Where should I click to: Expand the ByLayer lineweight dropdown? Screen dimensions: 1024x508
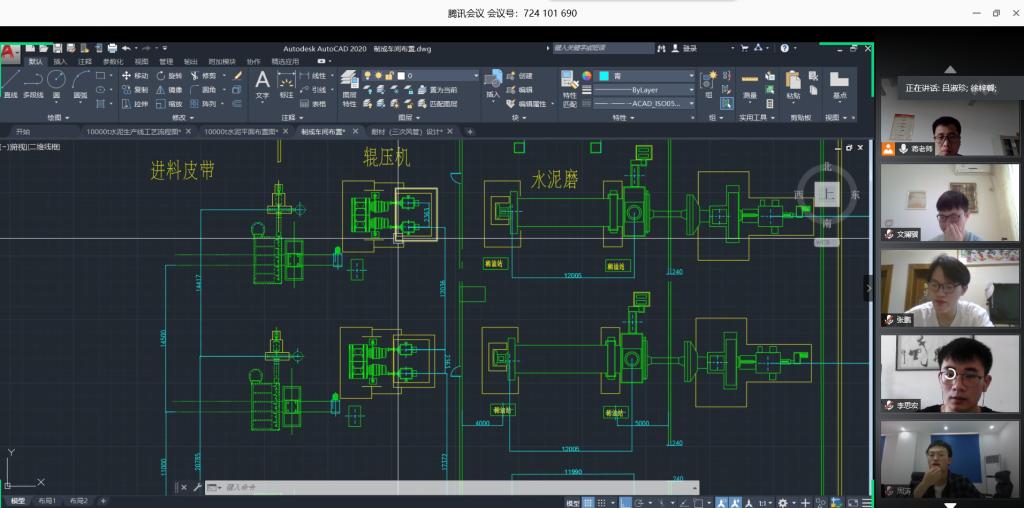pyautogui.click(x=647, y=89)
